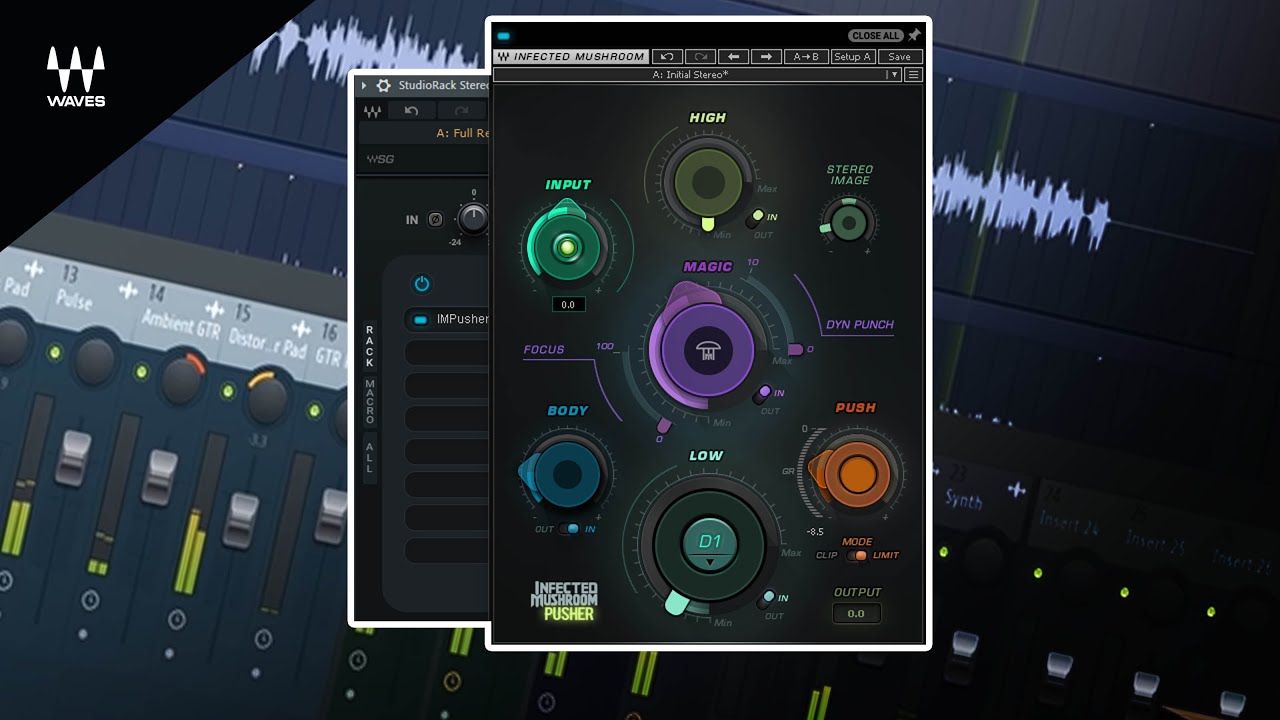The height and width of the screenshot is (720, 1280).
Task: Pin the Pusher plugin window
Action: point(914,35)
